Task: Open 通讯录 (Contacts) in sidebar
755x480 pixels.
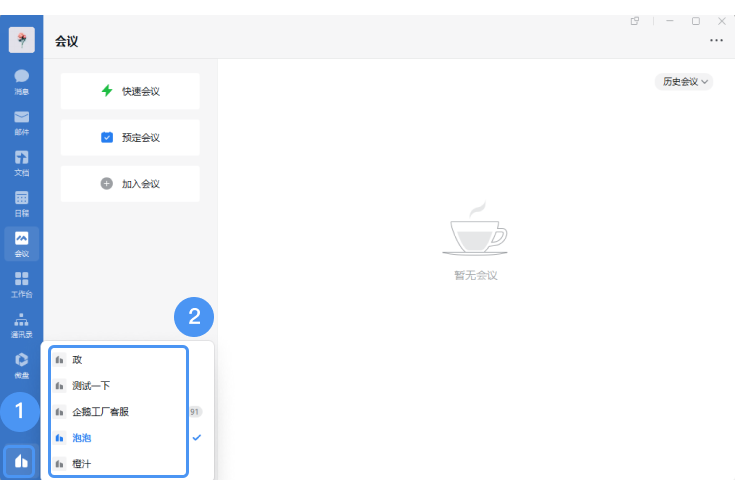Action: pyautogui.click(x=21, y=325)
